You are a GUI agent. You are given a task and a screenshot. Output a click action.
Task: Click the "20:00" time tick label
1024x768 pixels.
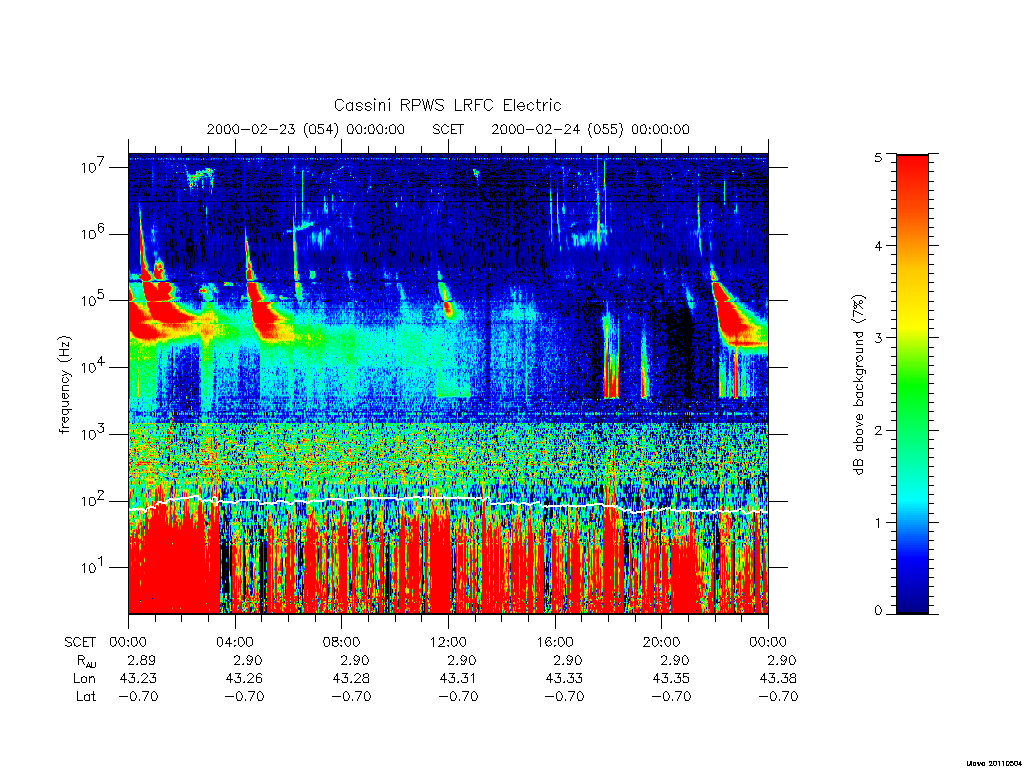[662, 642]
